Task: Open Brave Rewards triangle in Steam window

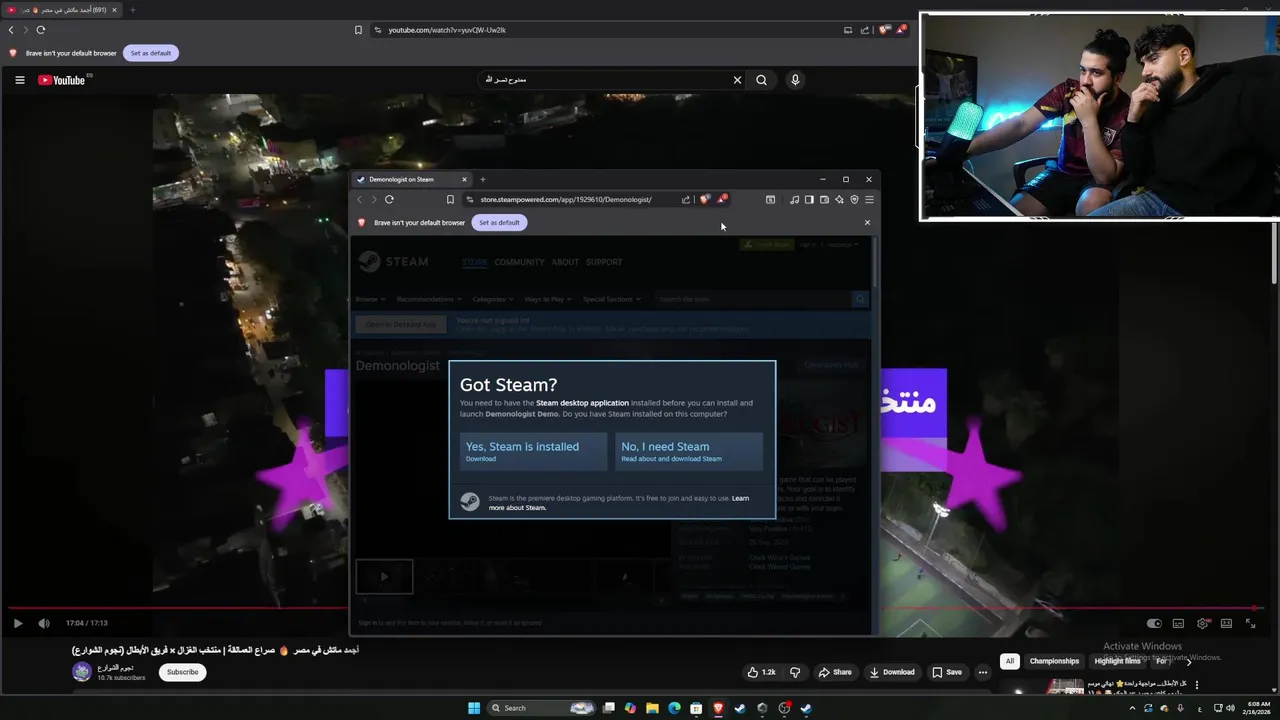Action: tap(722, 199)
